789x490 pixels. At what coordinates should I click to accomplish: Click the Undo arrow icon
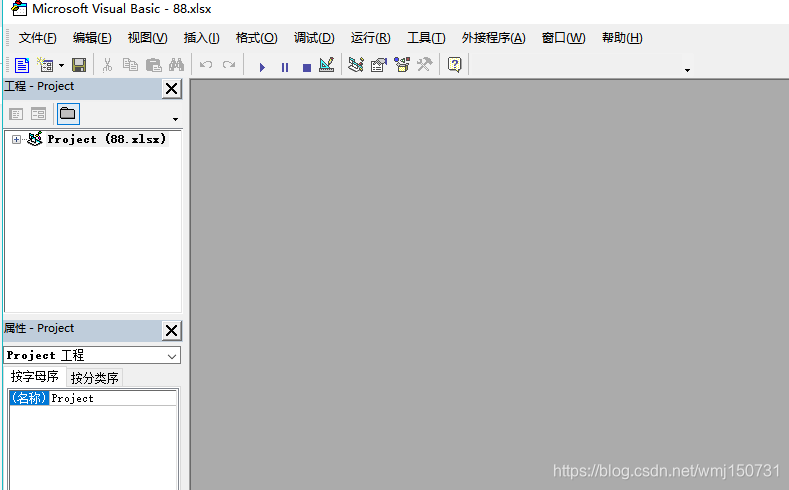[x=206, y=65]
